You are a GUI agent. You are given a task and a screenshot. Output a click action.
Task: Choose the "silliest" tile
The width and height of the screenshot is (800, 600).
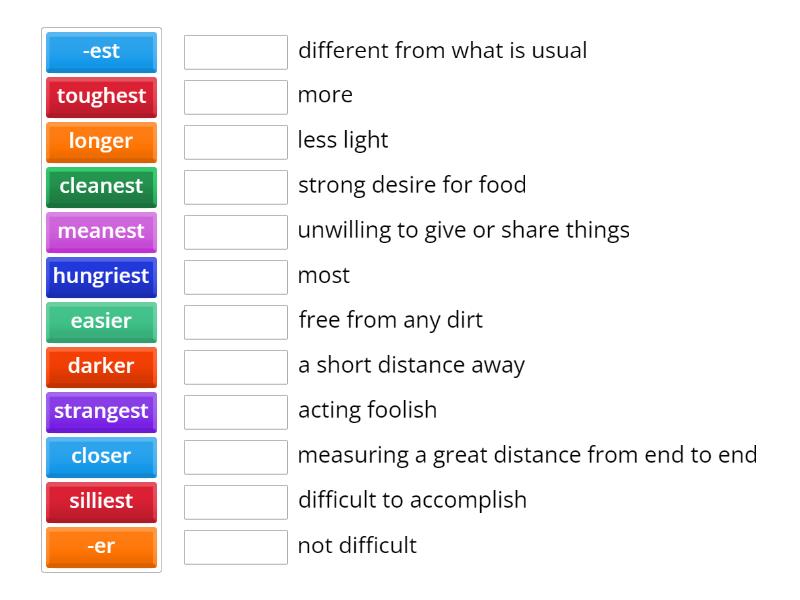coord(100,502)
